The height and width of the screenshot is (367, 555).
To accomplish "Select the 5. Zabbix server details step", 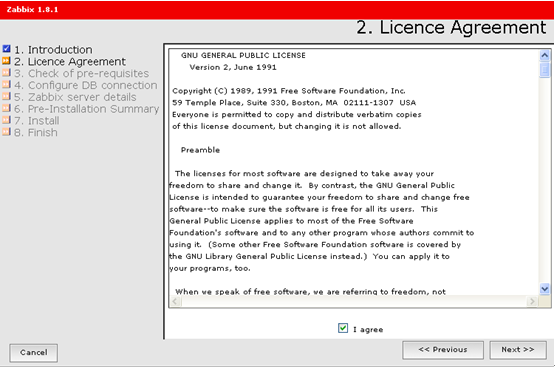I will pyautogui.click(x=75, y=97).
